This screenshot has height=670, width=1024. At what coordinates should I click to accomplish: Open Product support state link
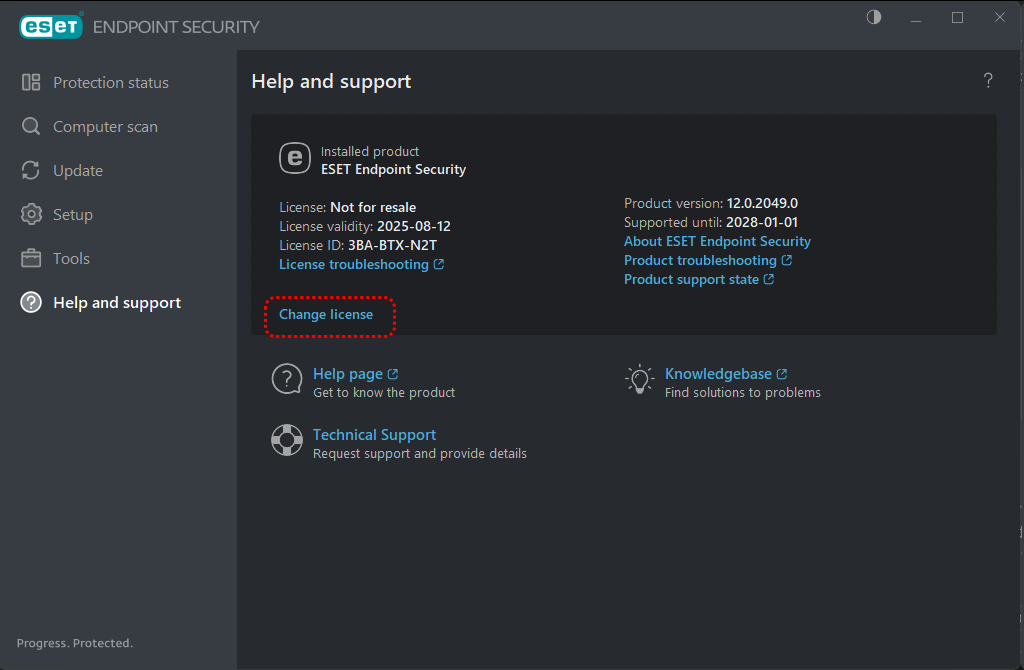click(x=691, y=280)
